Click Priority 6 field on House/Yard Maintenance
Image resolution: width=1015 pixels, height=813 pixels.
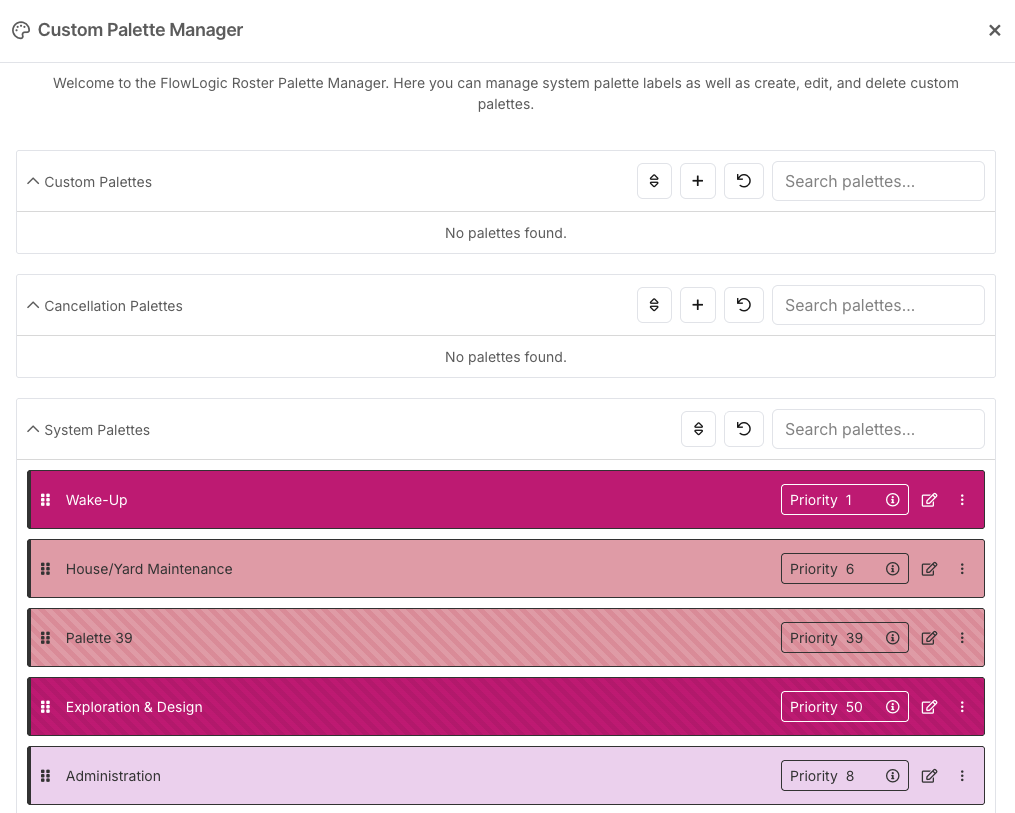845,569
